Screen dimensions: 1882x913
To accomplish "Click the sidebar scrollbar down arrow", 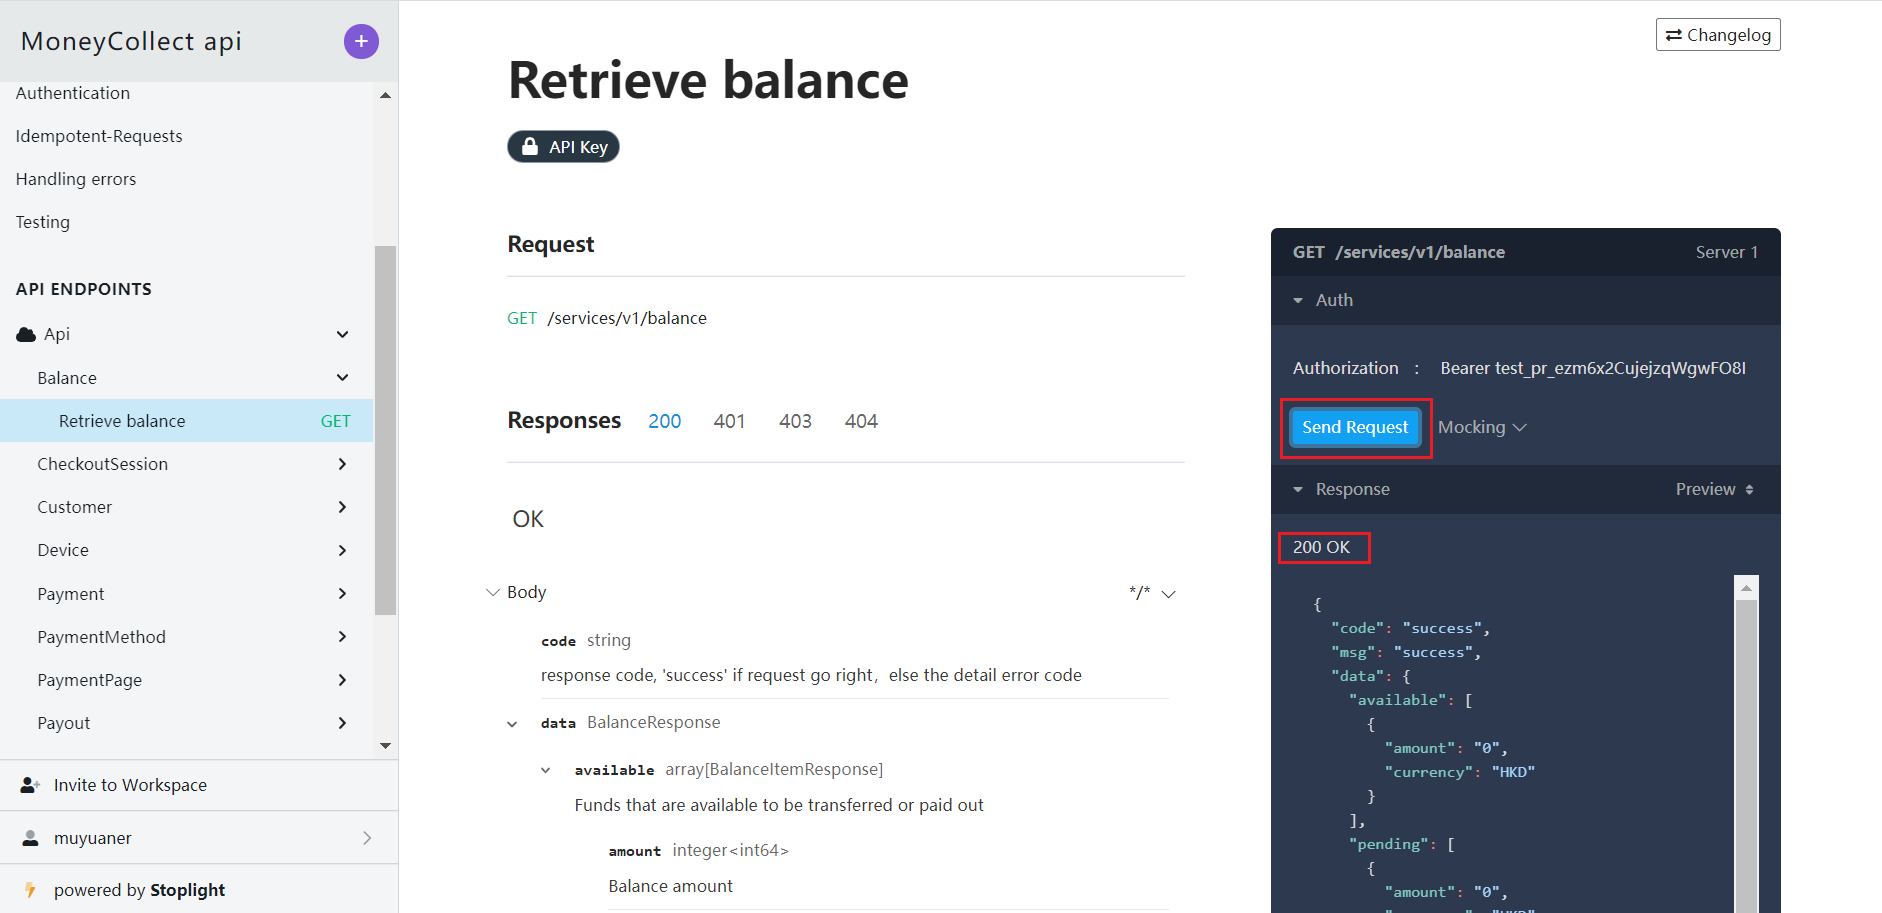I will tap(385, 746).
